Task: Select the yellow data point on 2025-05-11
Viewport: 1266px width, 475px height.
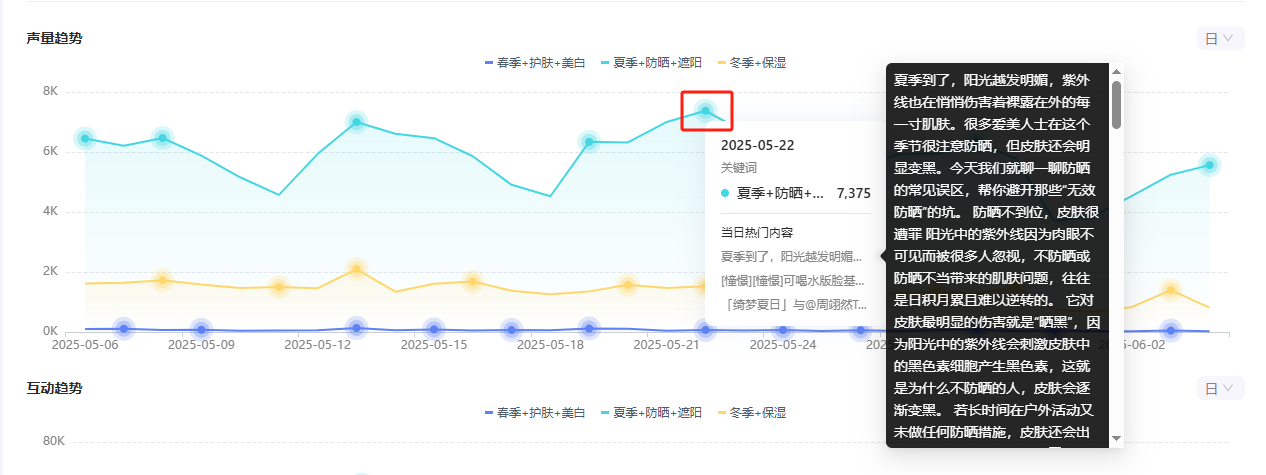Action: [279, 287]
